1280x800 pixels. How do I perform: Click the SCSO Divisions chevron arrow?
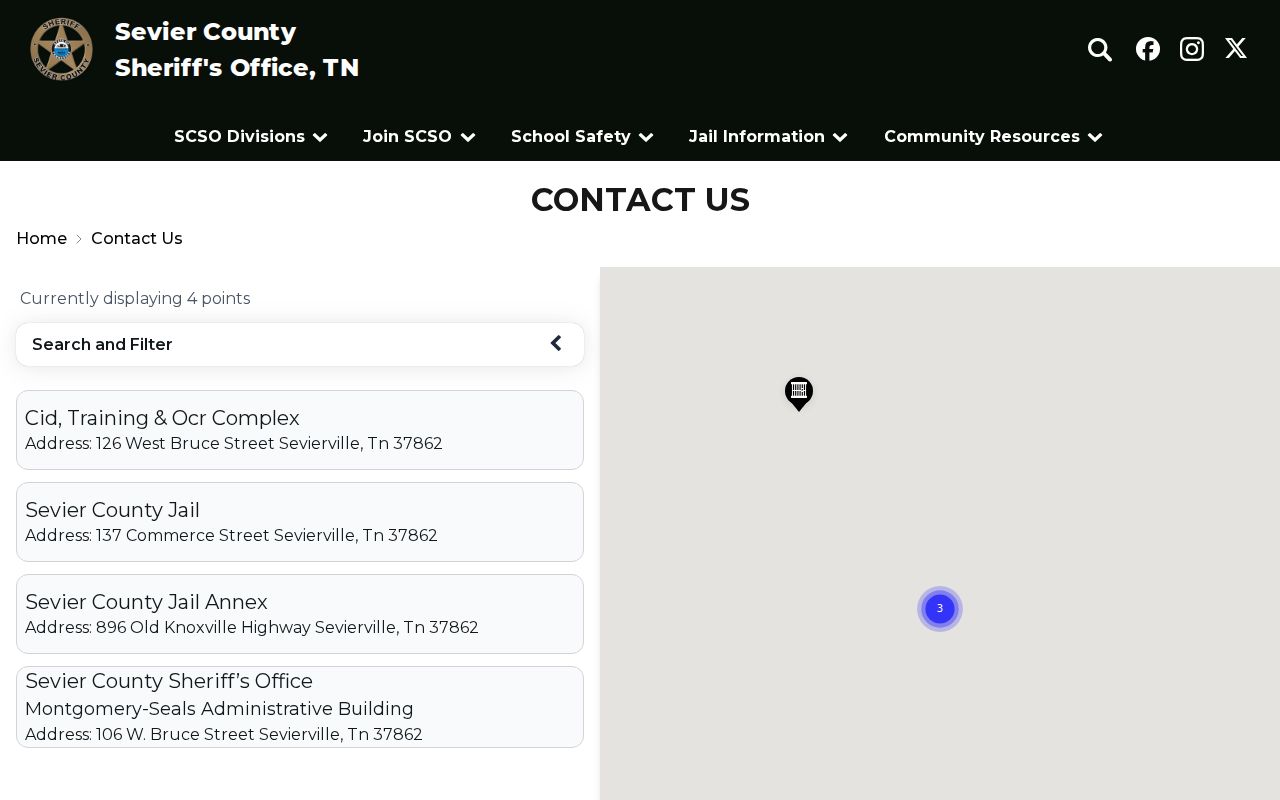click(x=320, y=137)
